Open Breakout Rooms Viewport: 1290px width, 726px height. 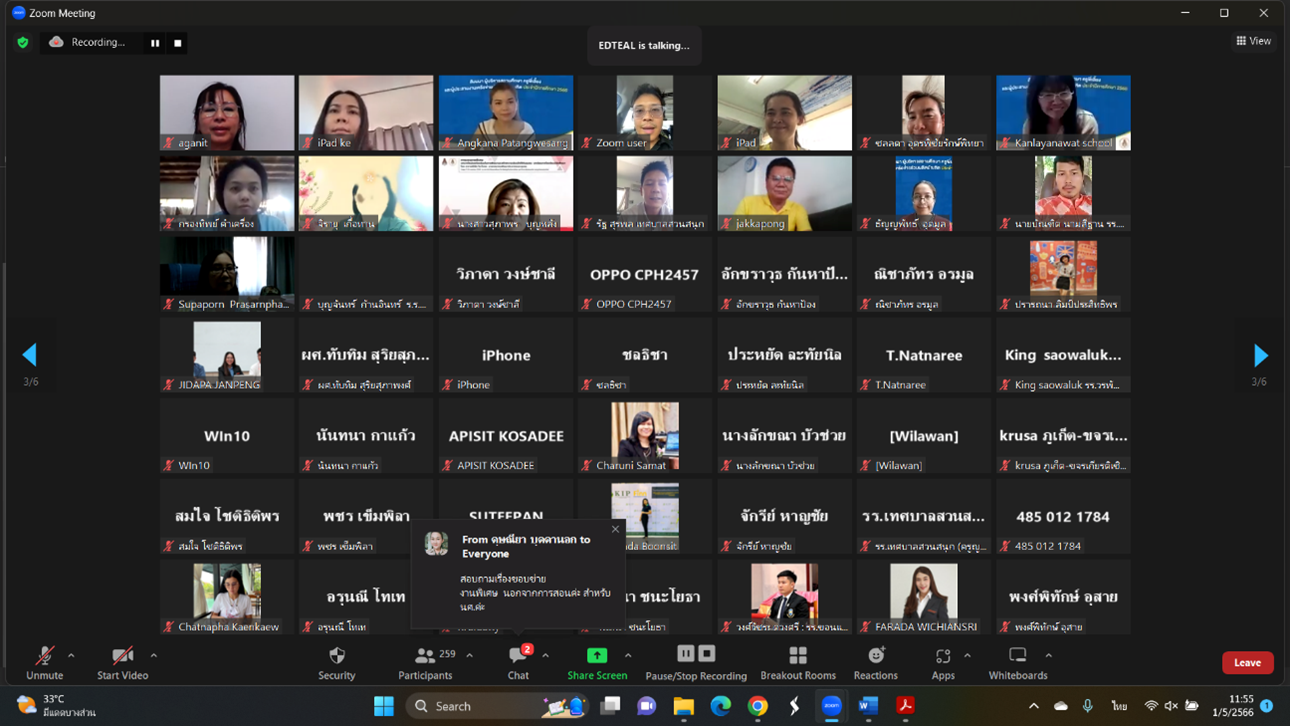coord(797,662)
